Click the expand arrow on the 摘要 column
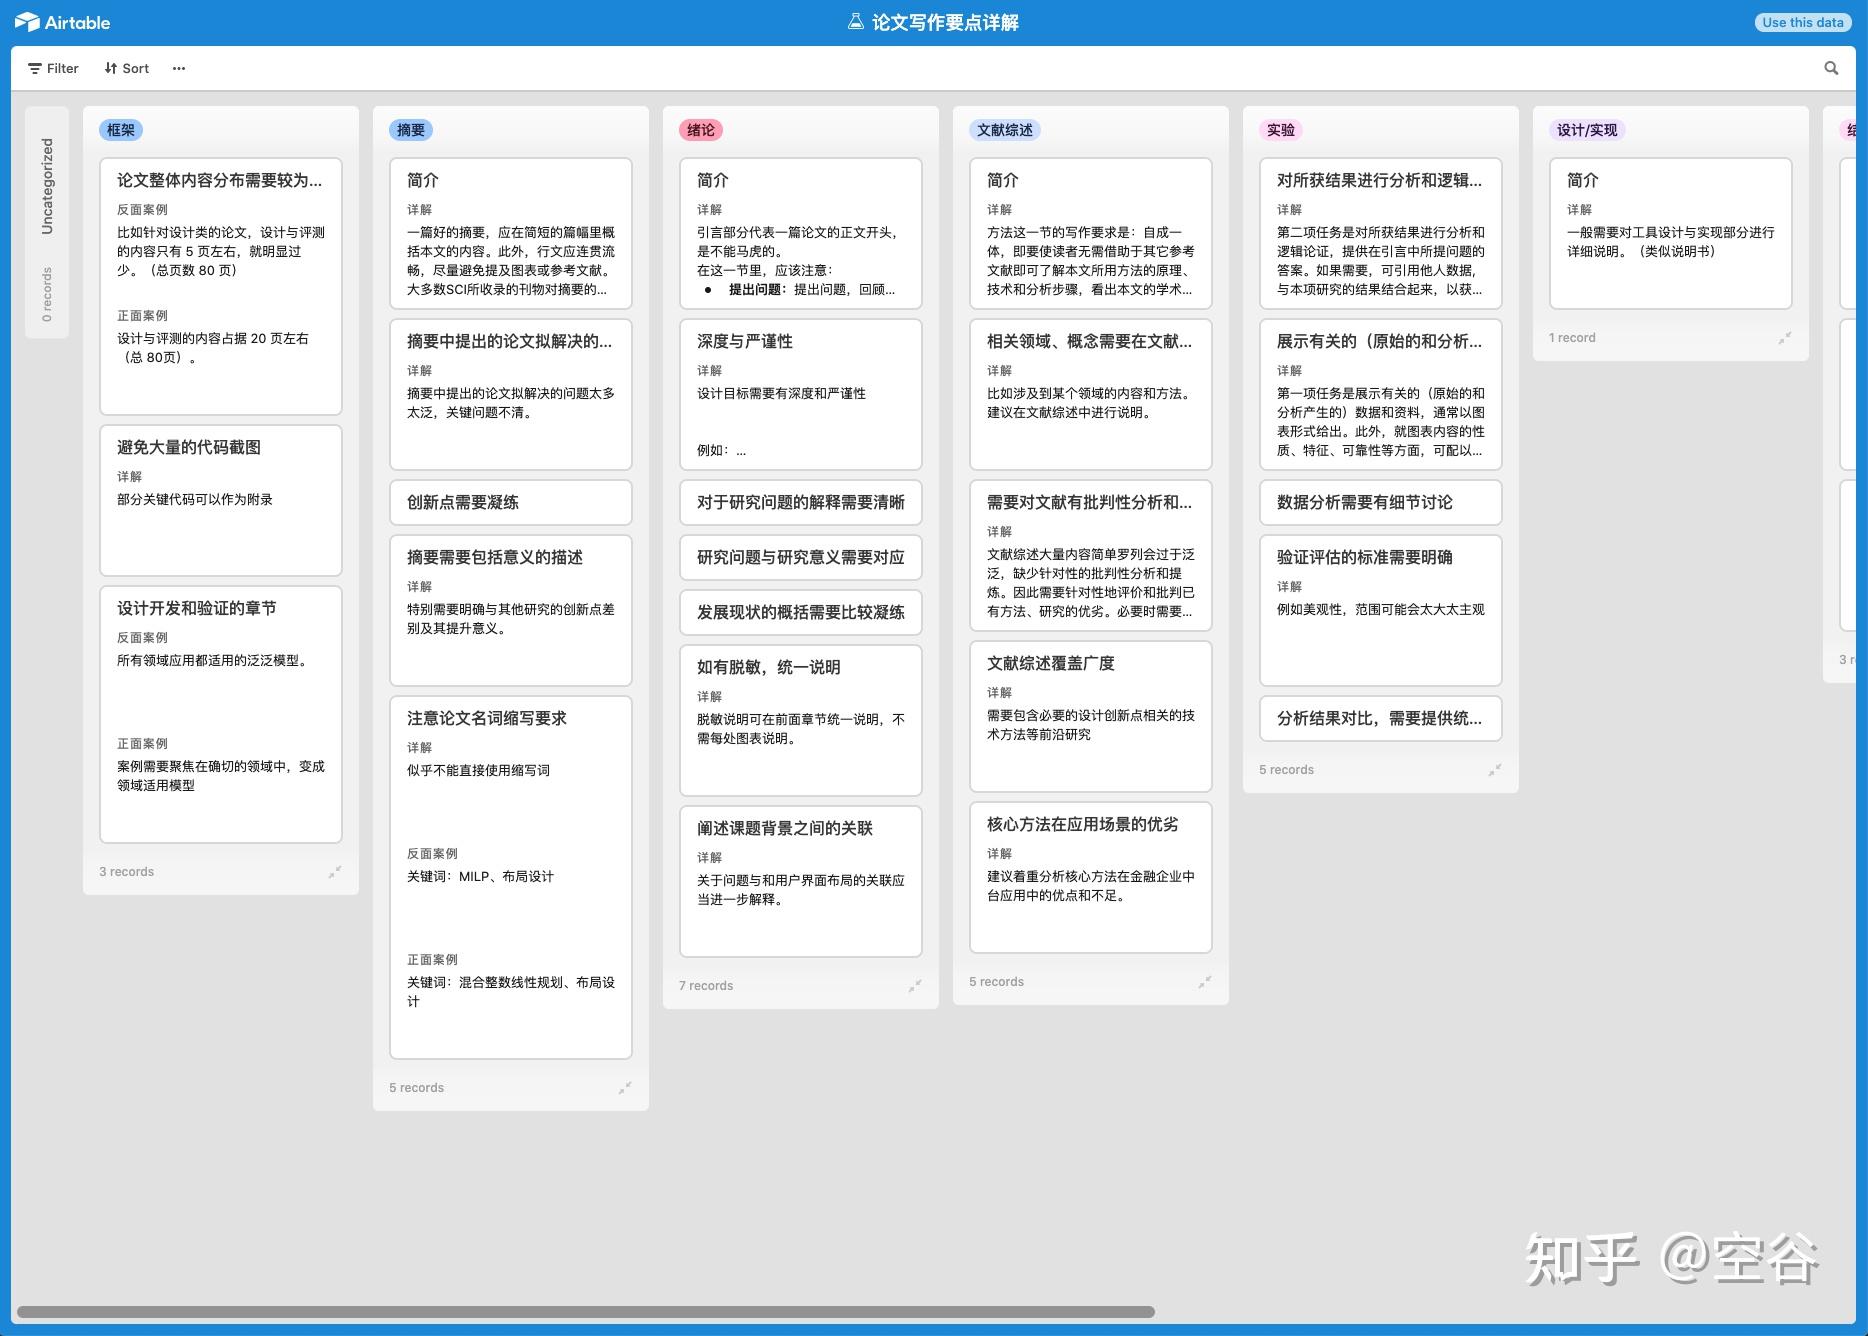This screenshot has height=1336, width=1868. coord(626,1087)
